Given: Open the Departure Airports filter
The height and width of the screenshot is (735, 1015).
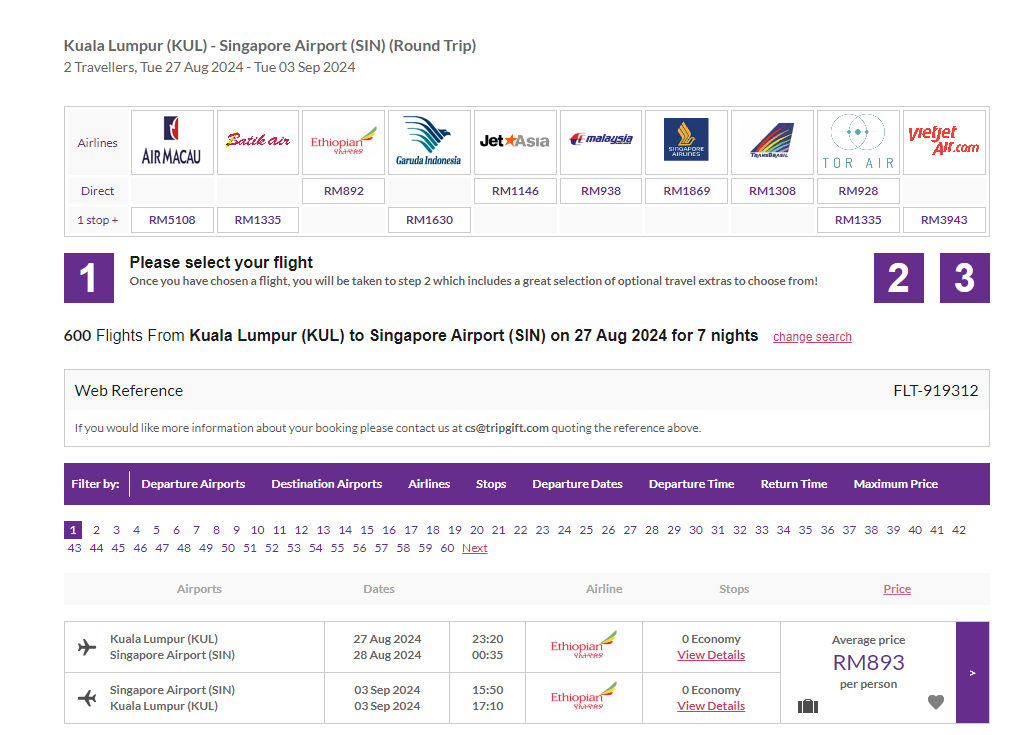Looking at the screenshot, I should (x=193, y=484).
